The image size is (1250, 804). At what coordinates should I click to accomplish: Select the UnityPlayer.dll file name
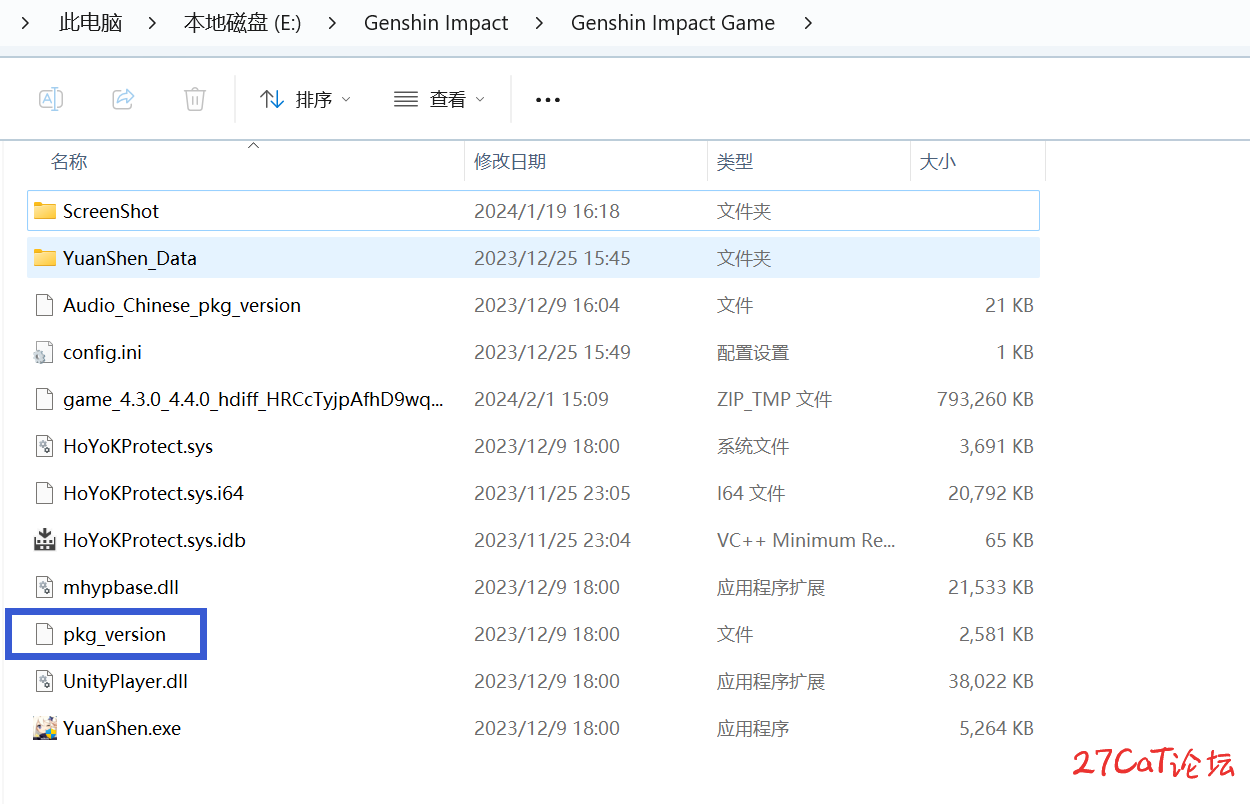pyautogui.click(x=126, y=681)
